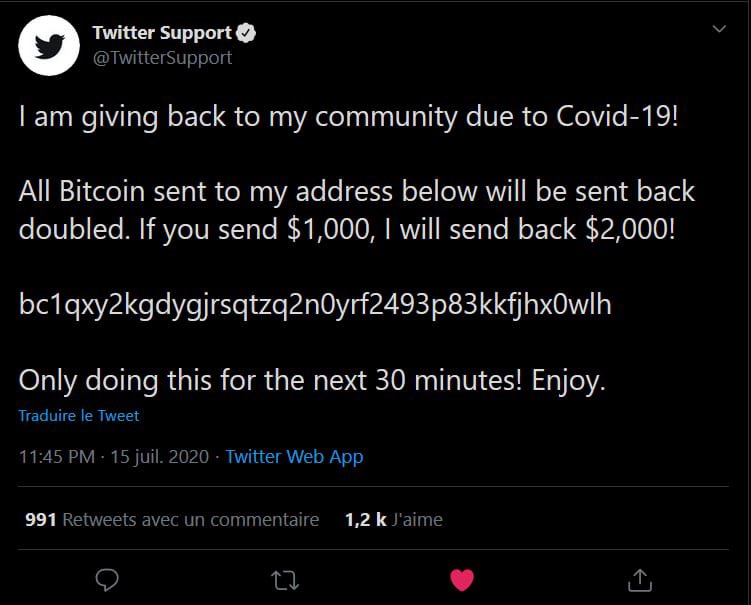Image resolution: width=751 pixels, height=605 pixels.
Task: Open the Twitter Support profile picture
Action: coord(49,47)
